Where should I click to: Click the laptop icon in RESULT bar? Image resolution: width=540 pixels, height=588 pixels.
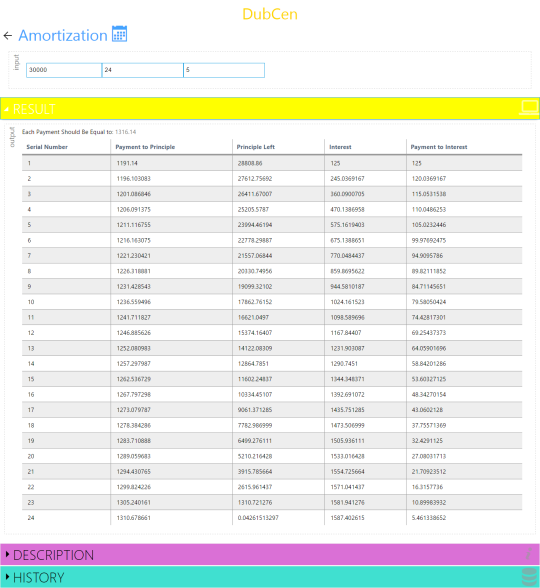point(530,108)
